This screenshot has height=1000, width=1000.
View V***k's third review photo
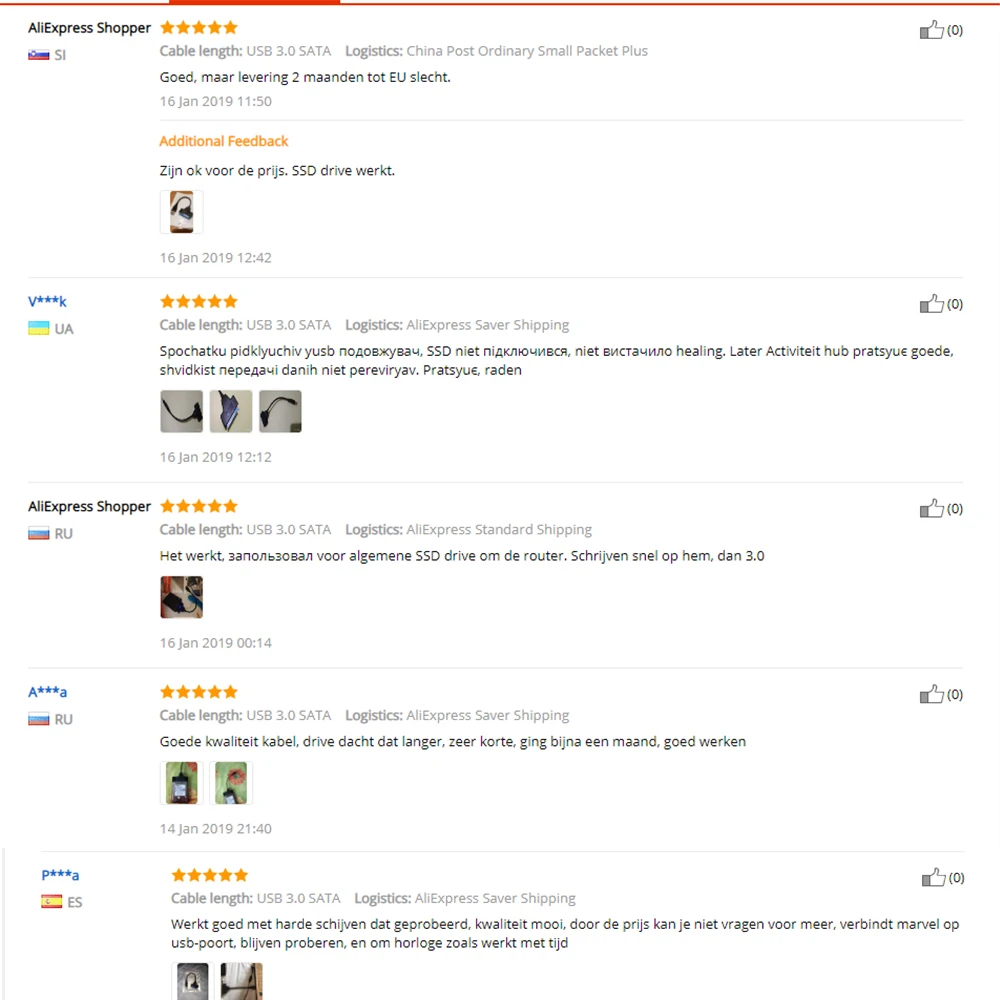(x=280, y=411)
